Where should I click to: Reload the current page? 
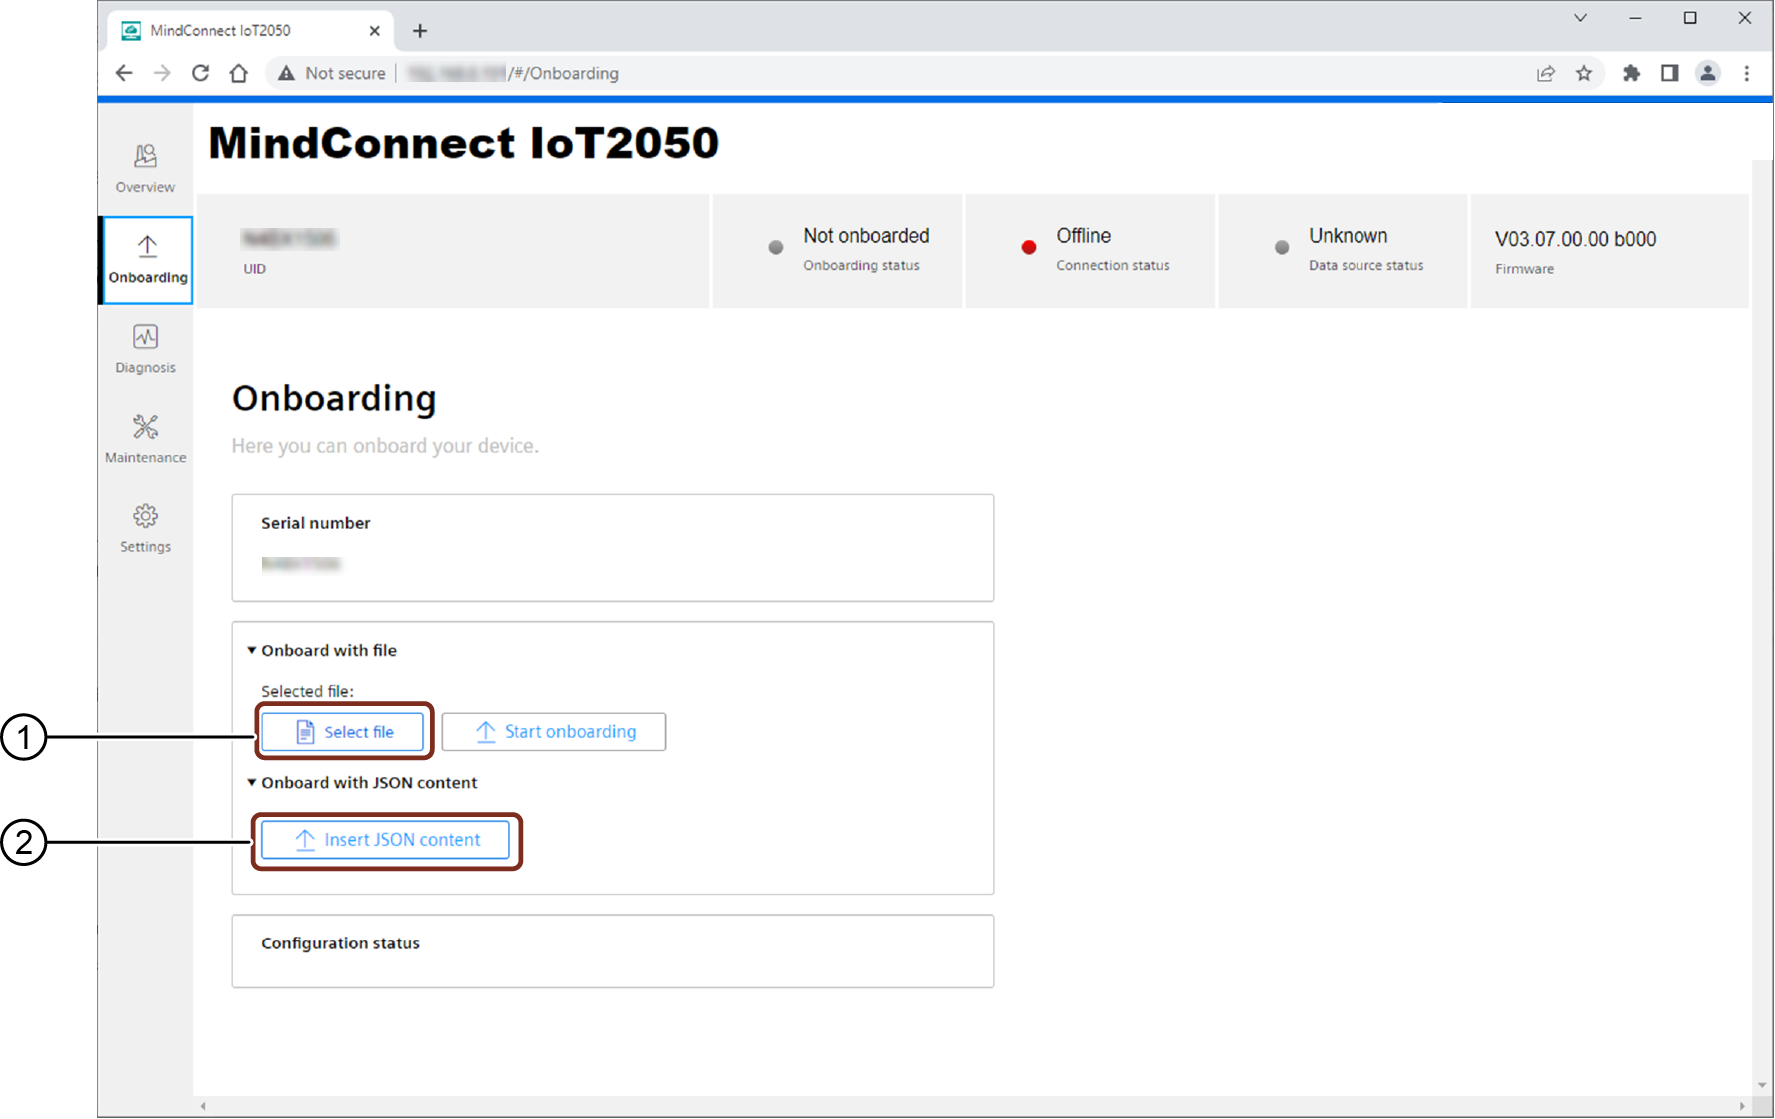pyautogui.click(x=200, y=73)
